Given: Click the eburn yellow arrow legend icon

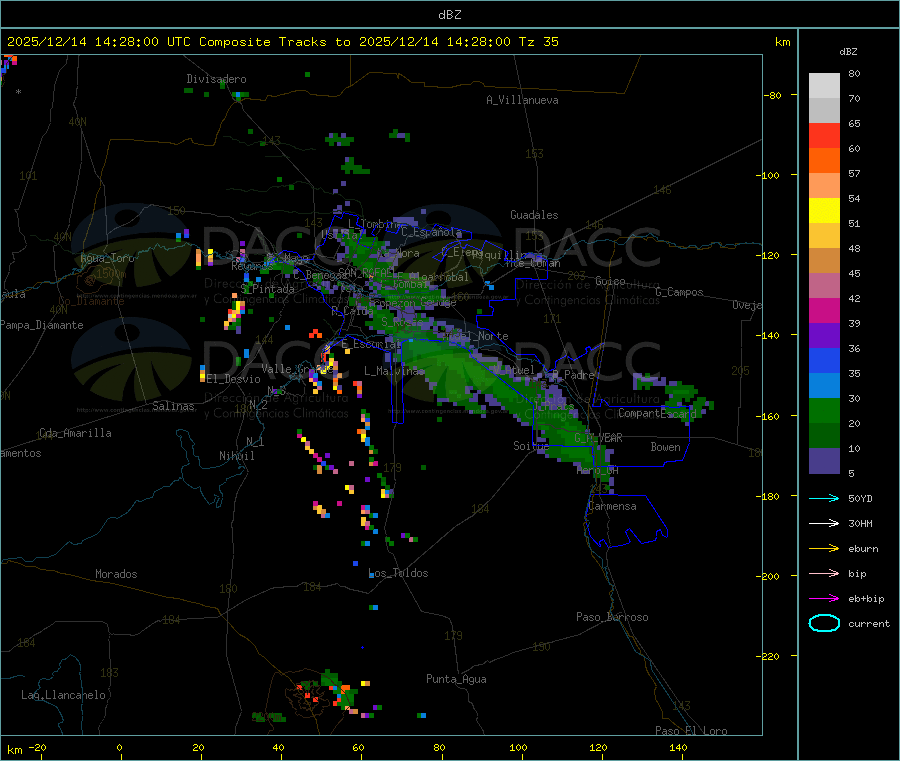Looking at the screenshot, I should pyautogui.click(x=824, y=549).
